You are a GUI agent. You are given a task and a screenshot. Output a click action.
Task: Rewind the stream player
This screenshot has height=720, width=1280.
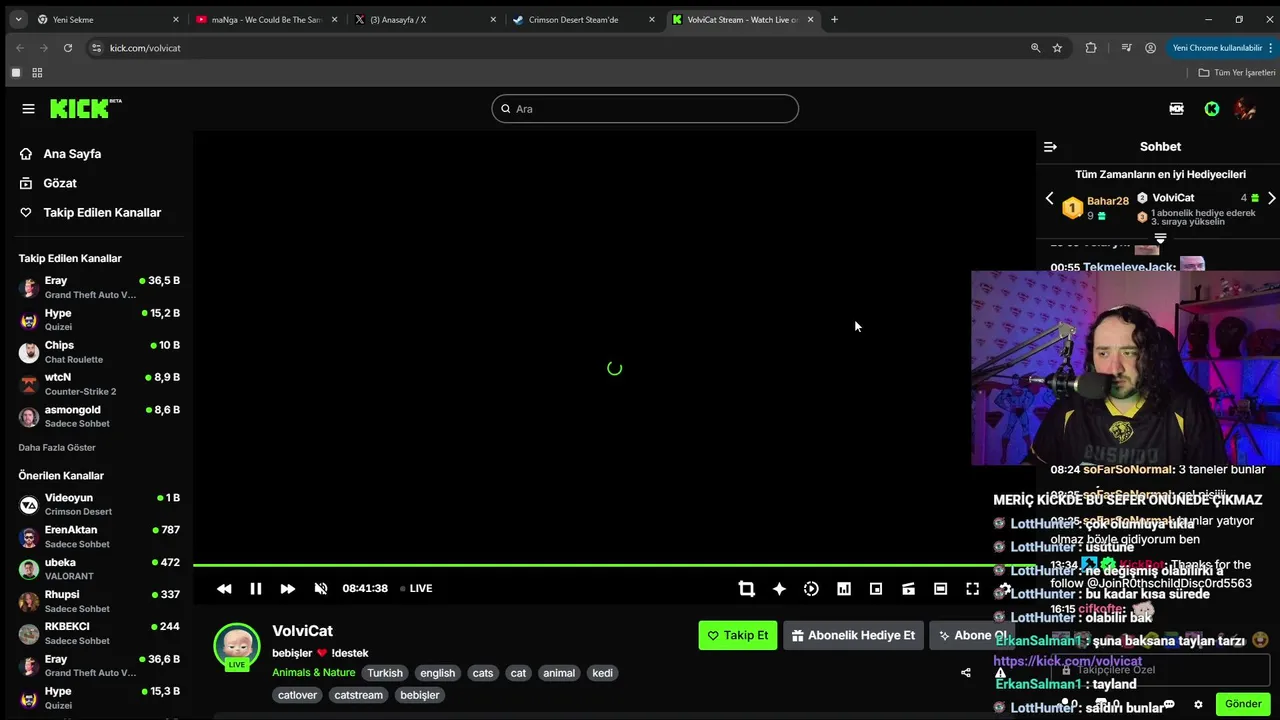[224, 589]
